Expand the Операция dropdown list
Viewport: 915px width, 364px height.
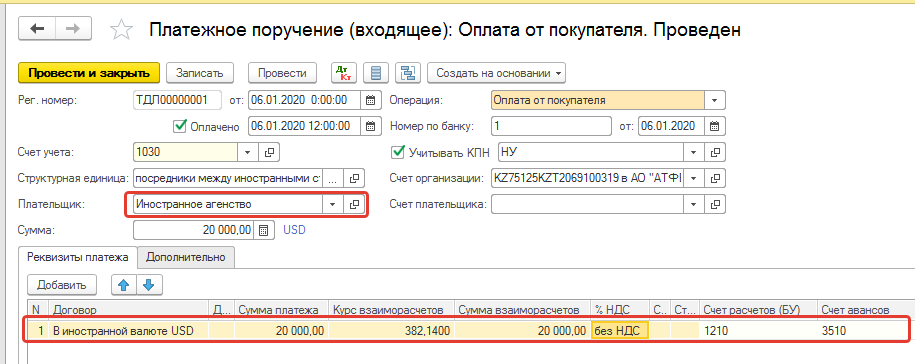[x=715, y=100]
